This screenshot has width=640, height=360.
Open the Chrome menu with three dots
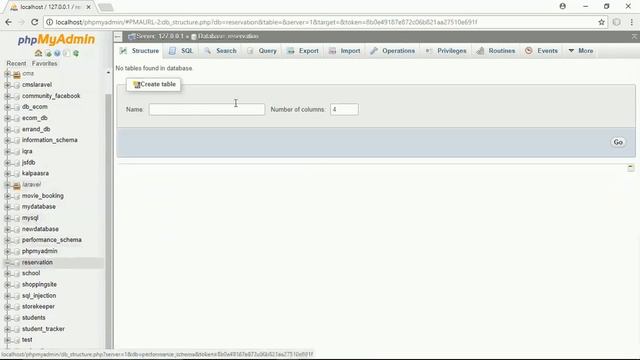pos(631,22)
